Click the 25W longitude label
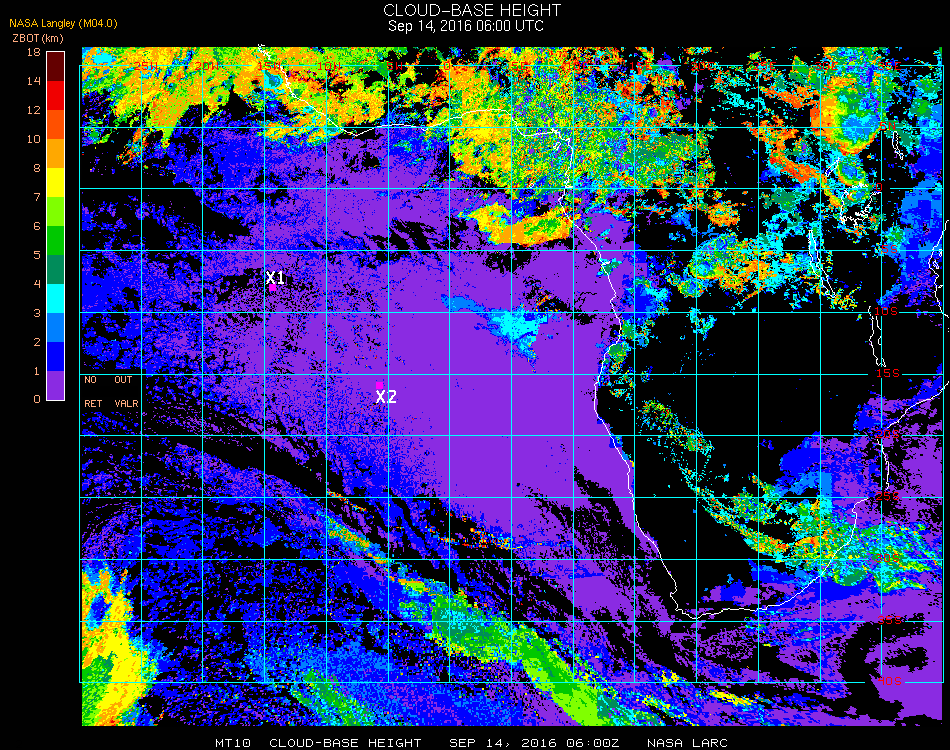Image resolution: width=950 pixels, height=750 pixels. pyautogui.click(x=147, y=65)
